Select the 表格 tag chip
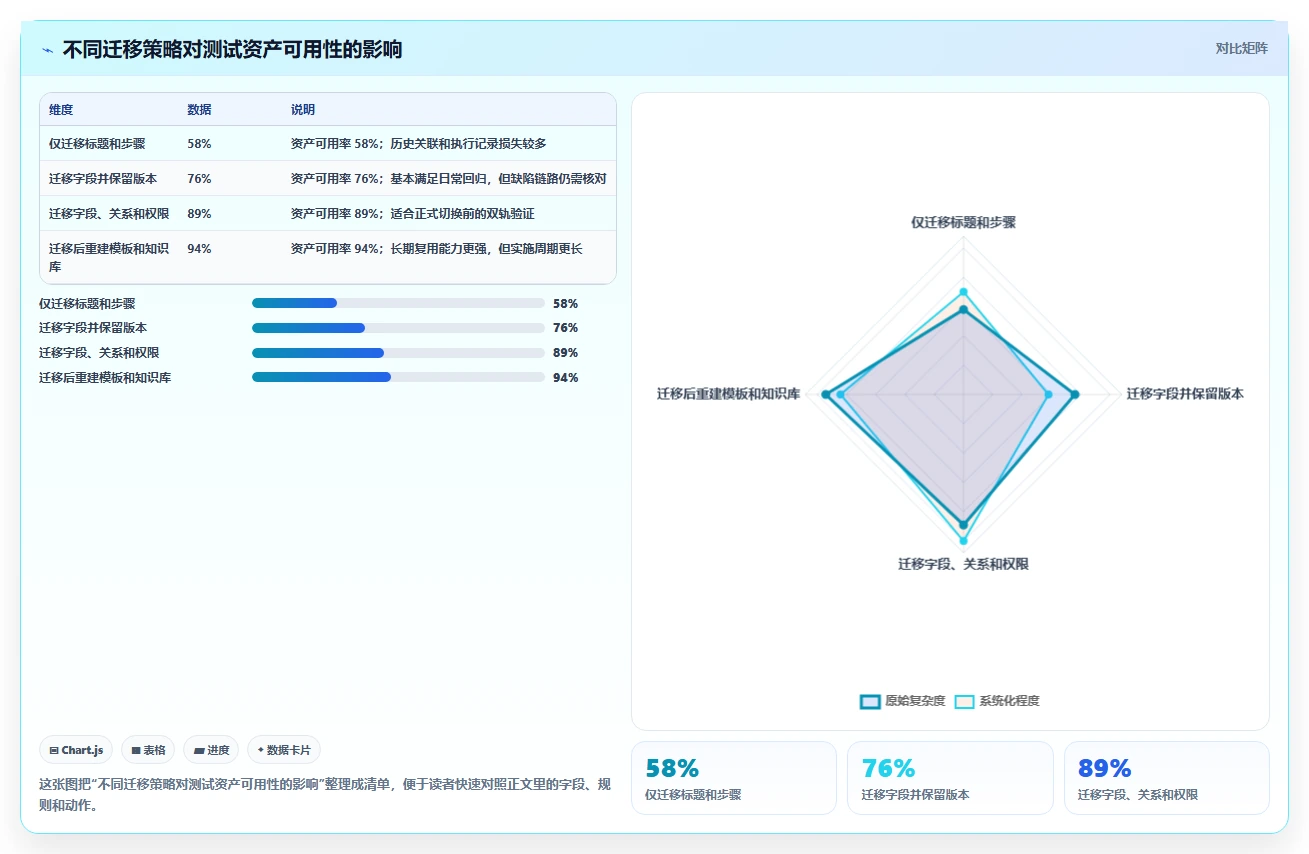This screenshot has width=1309, height=854. 148,750
